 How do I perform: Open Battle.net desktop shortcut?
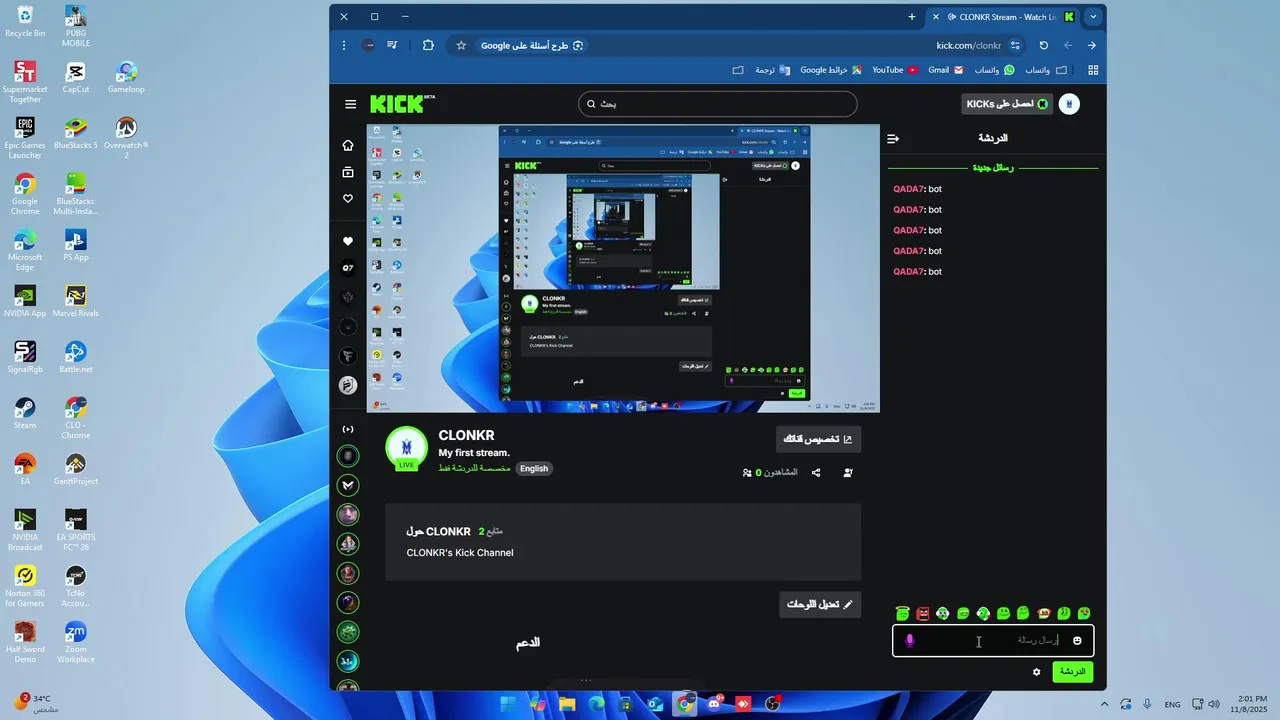76,357
